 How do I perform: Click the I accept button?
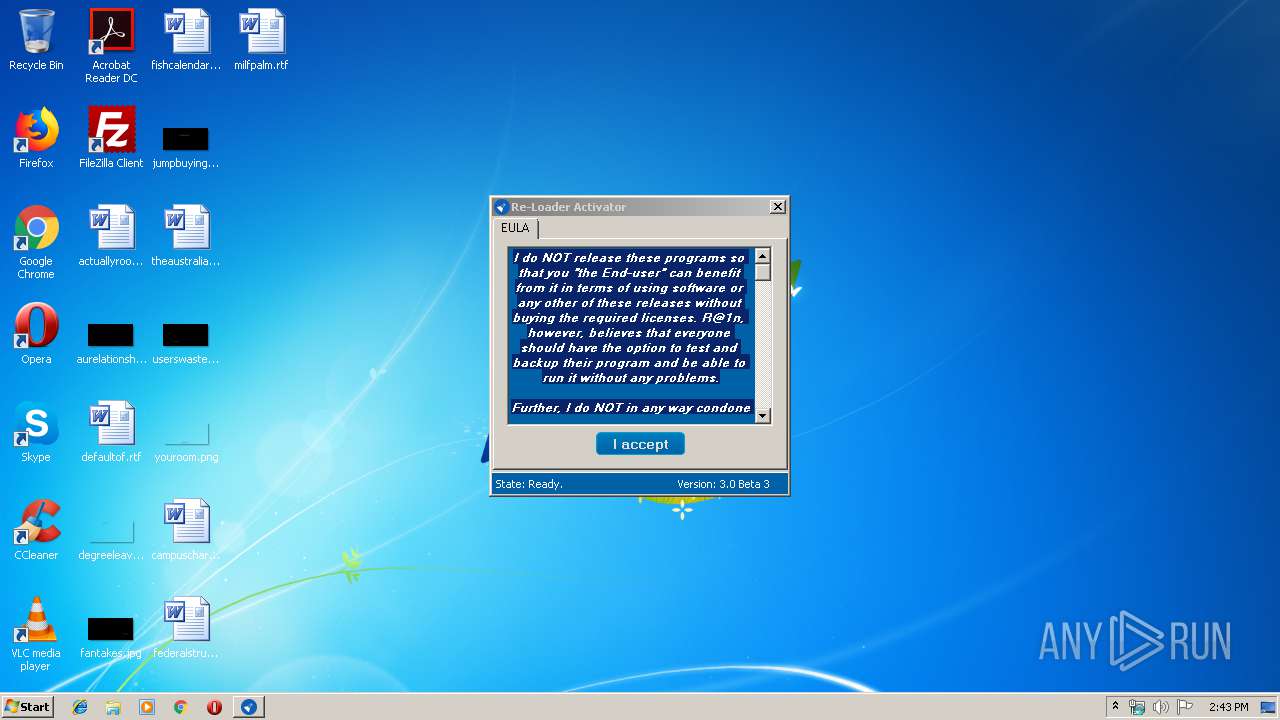click(640, 444)
